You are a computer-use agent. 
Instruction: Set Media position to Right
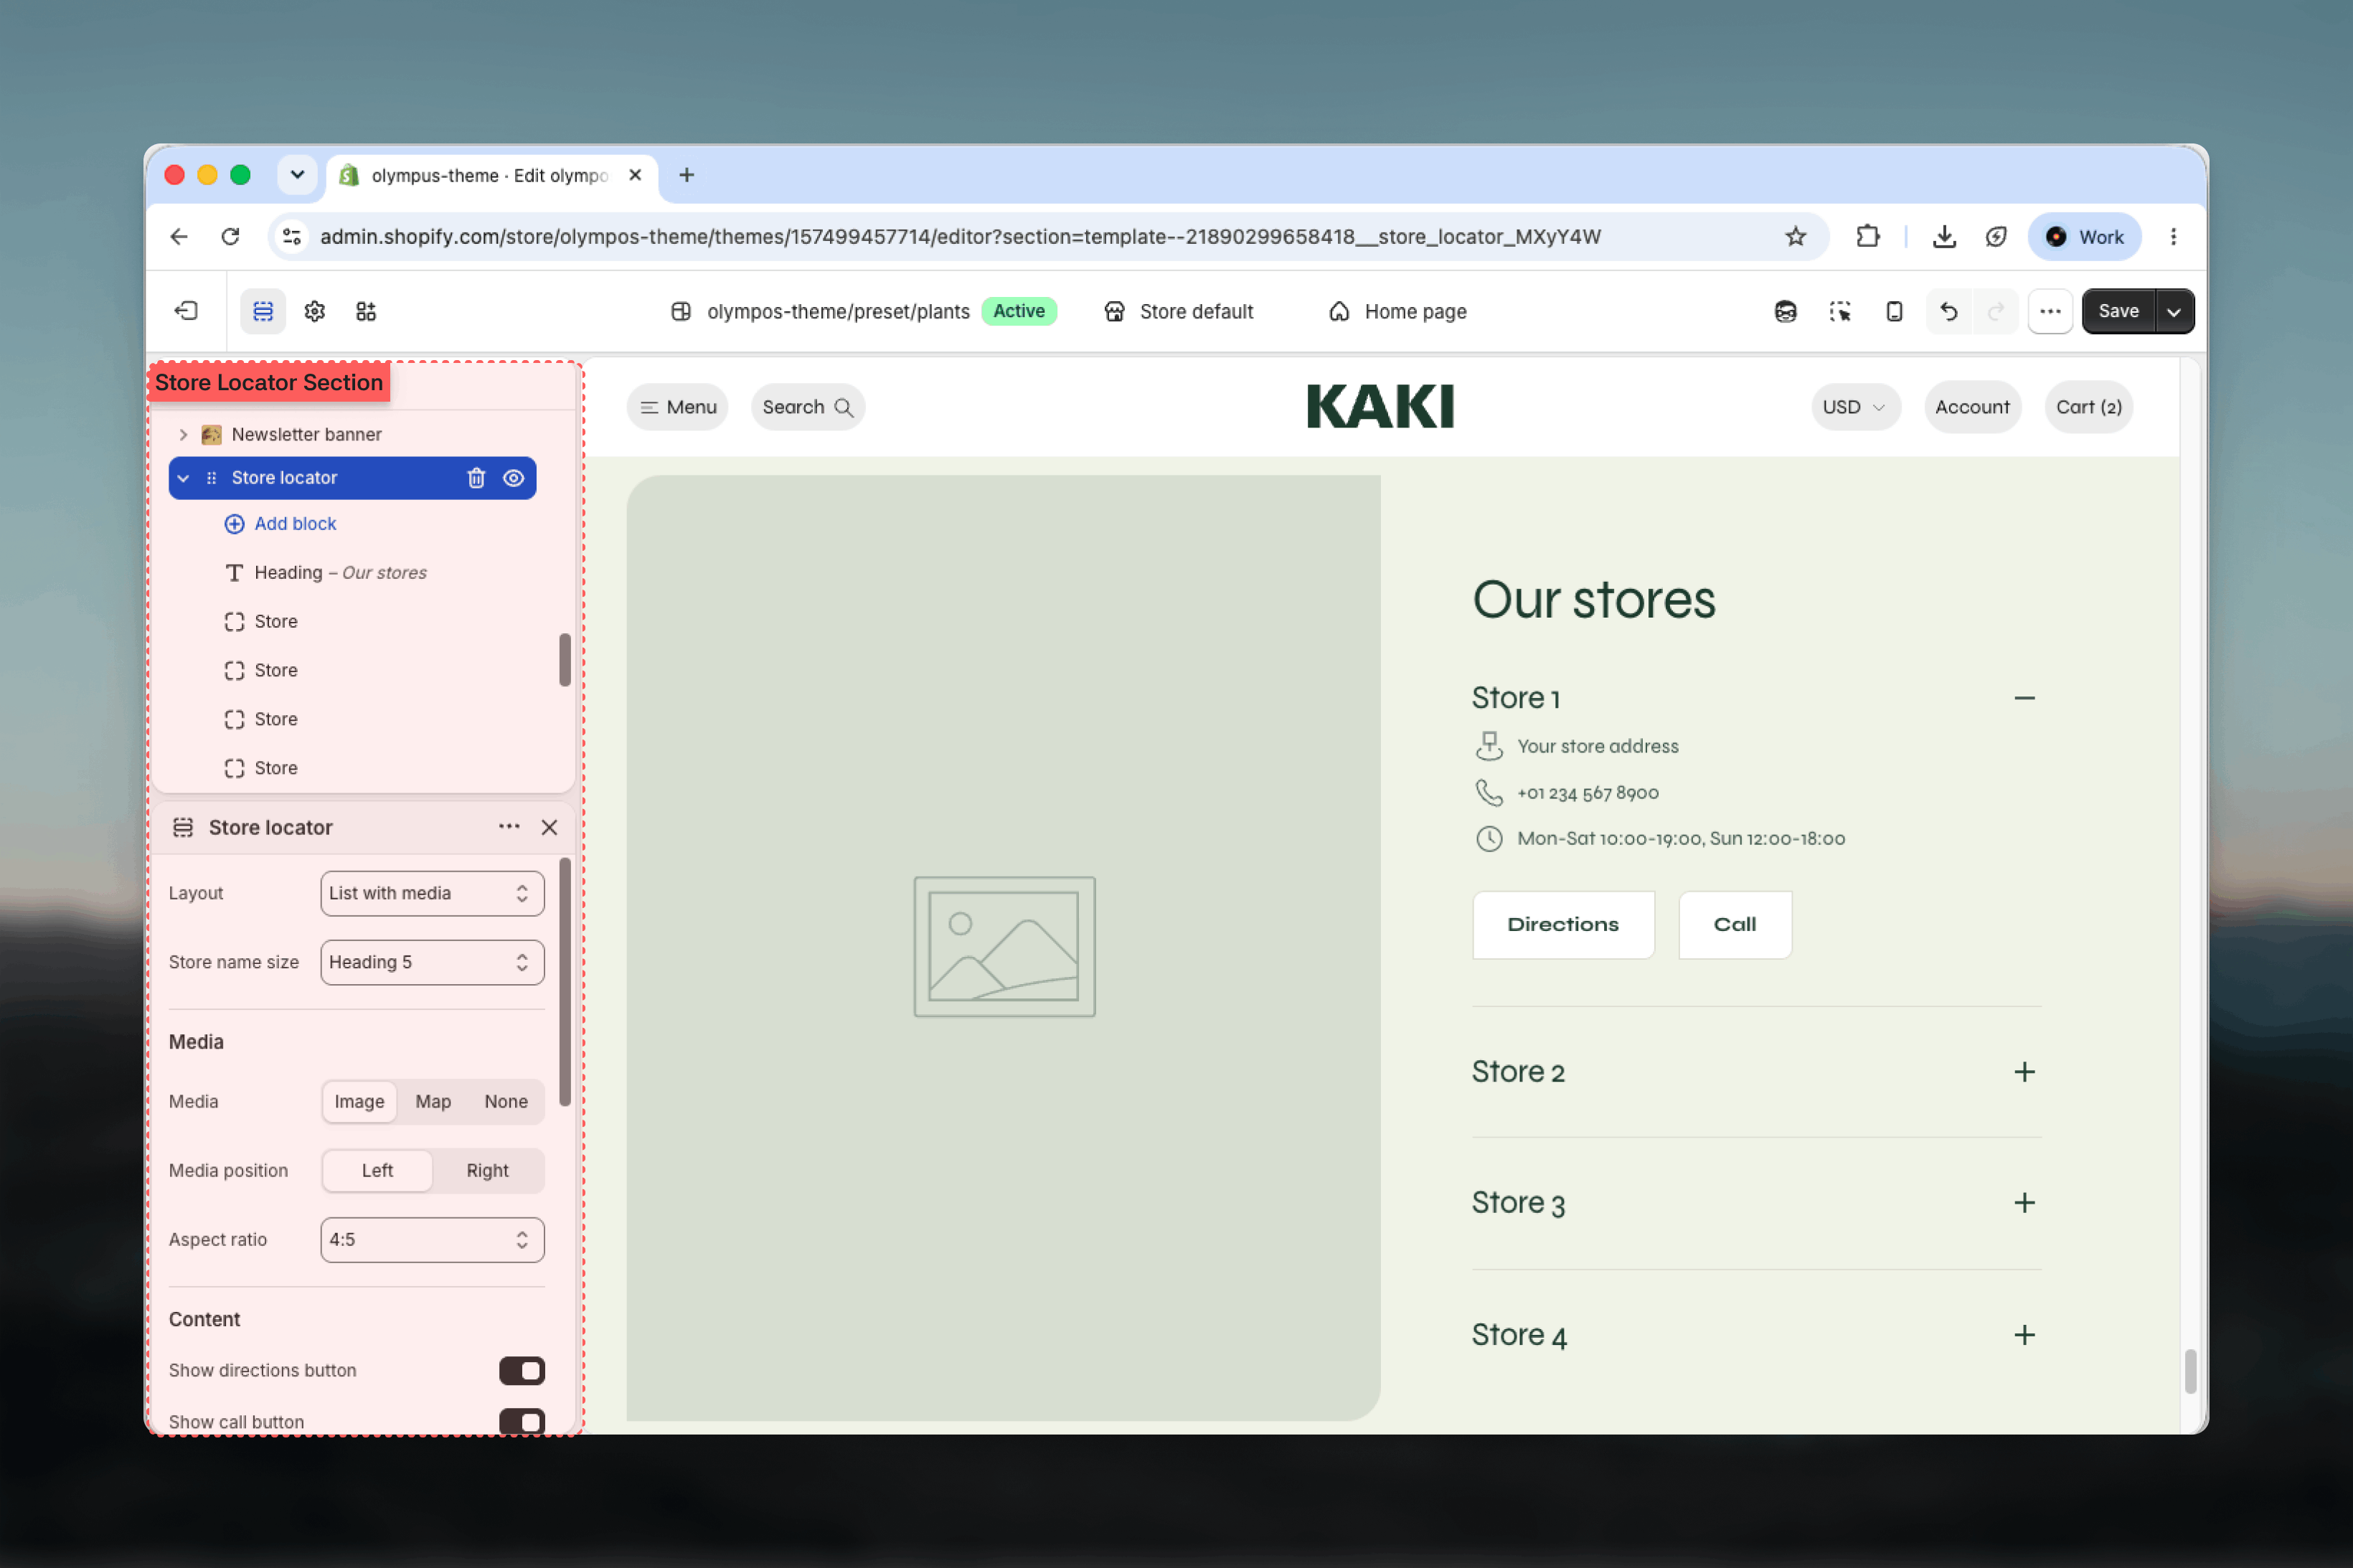pos(488,1170)
